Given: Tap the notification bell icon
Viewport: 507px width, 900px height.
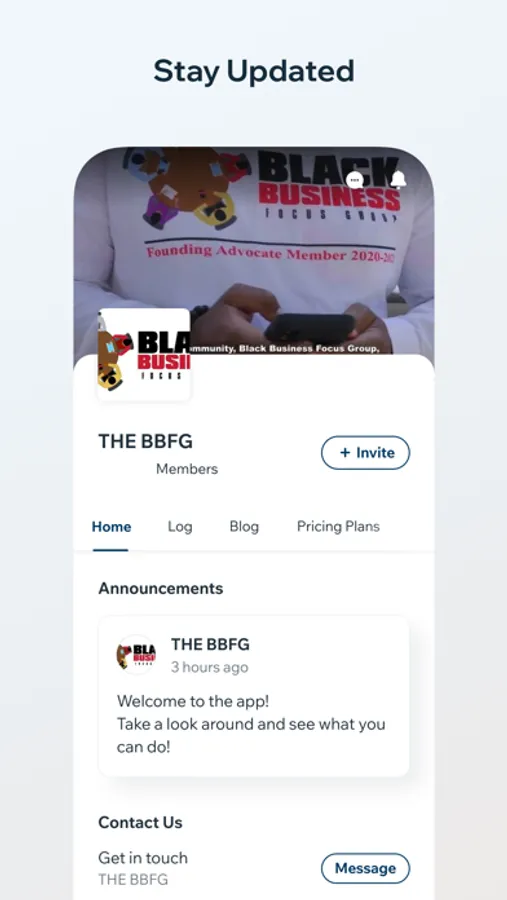Looking at the screenshot, I should [398, 180].
